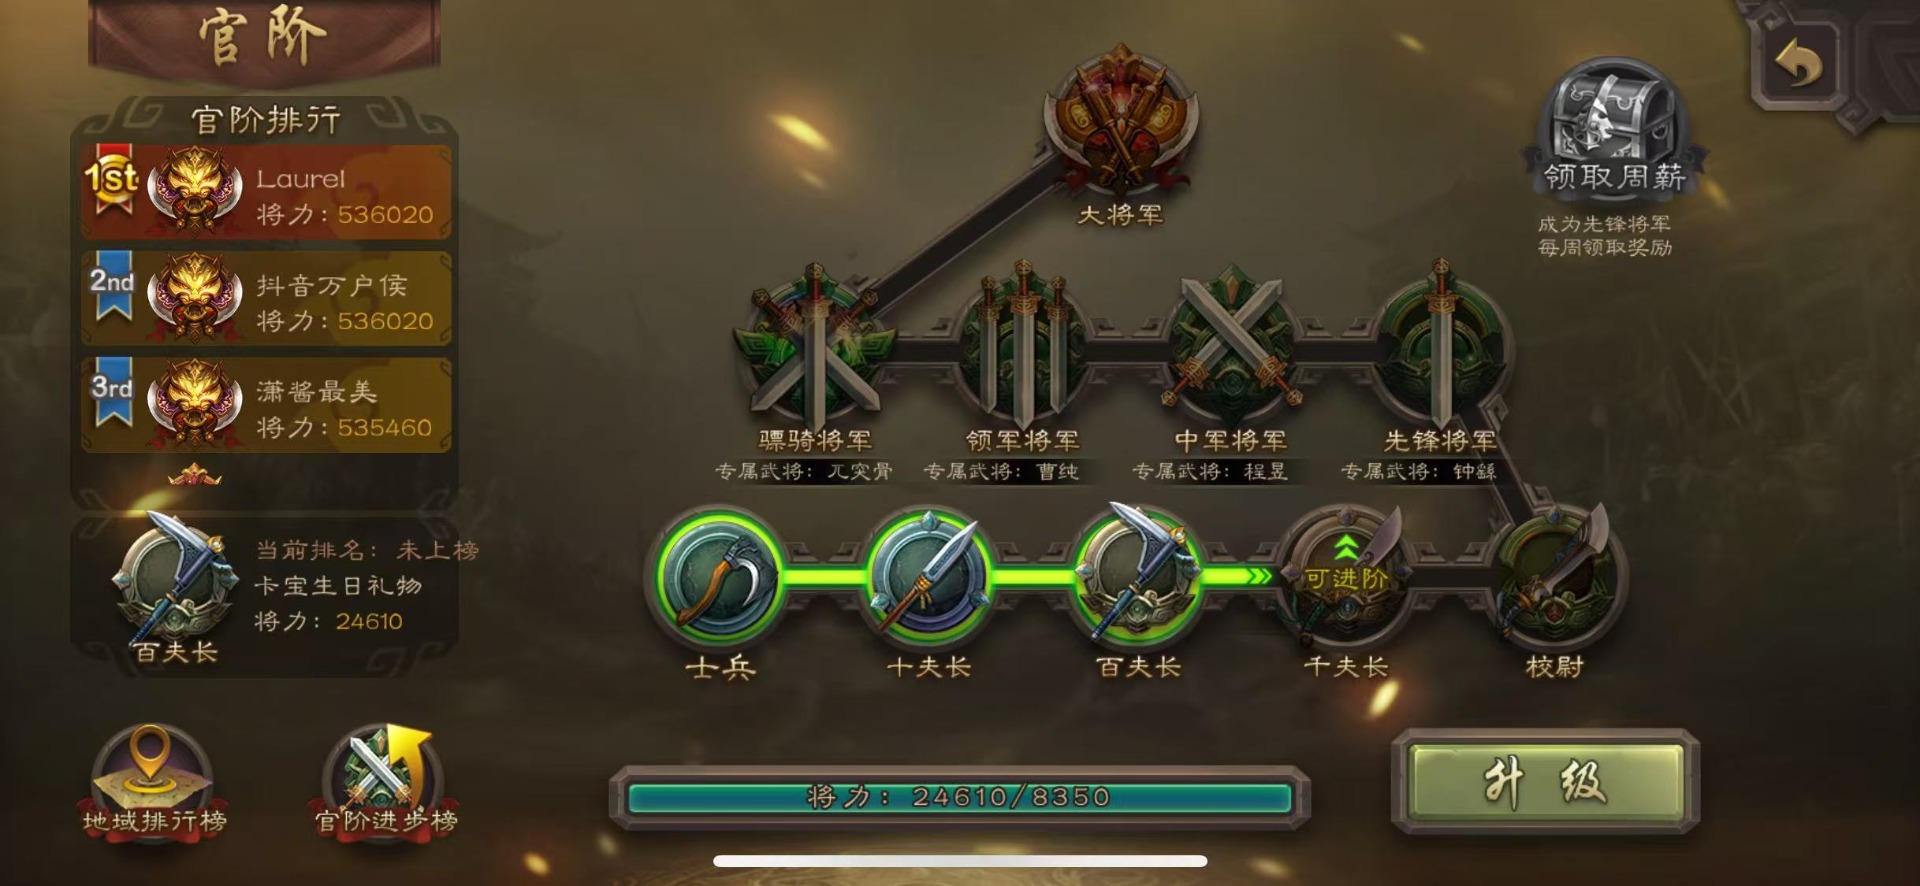Screen dimensions: 1920x886
Task: Tap the 中军将军 crossed-swords icon
Action: pyautogui.click(x=1230, y=345)
